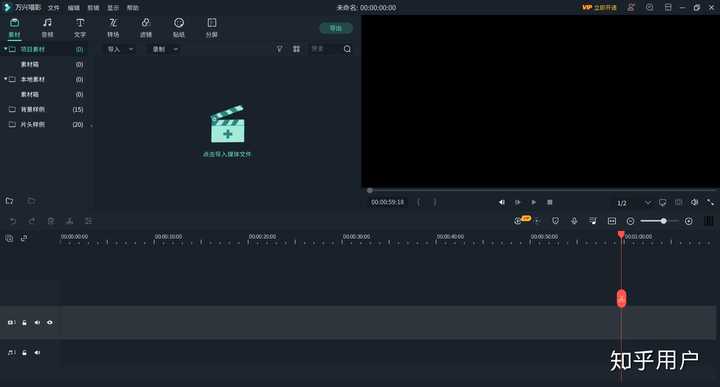Click the microphone voiceover icon
Image resolution: width=720 pixels, height=387 pixels.
[x=574, y=221]
